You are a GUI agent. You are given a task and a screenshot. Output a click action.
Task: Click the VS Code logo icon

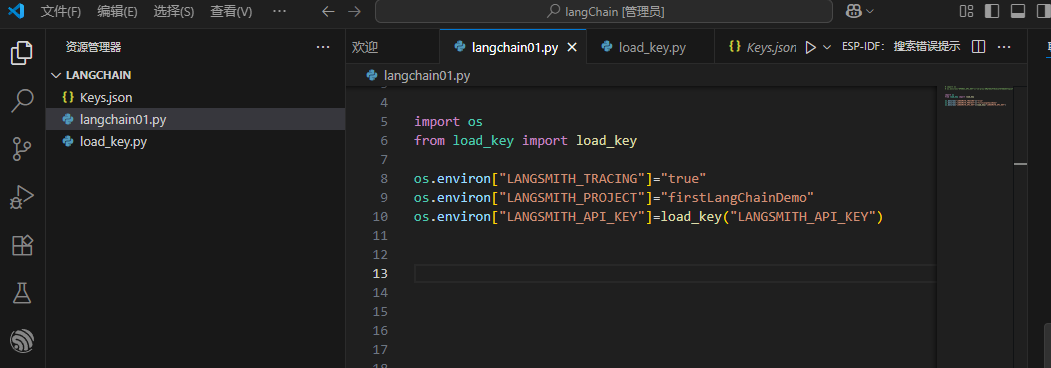click(16, 11)
